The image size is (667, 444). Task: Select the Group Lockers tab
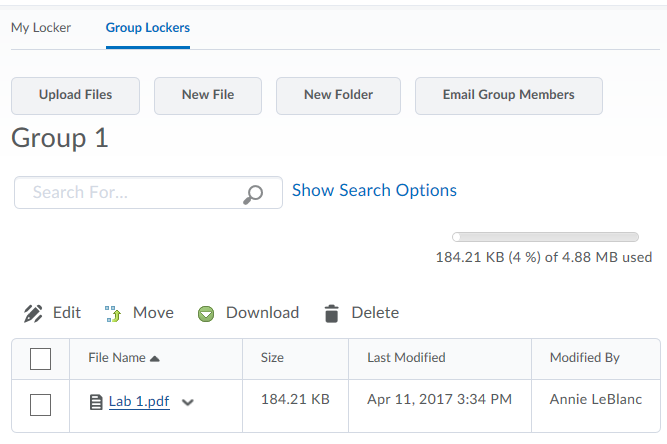click(148, 27)
